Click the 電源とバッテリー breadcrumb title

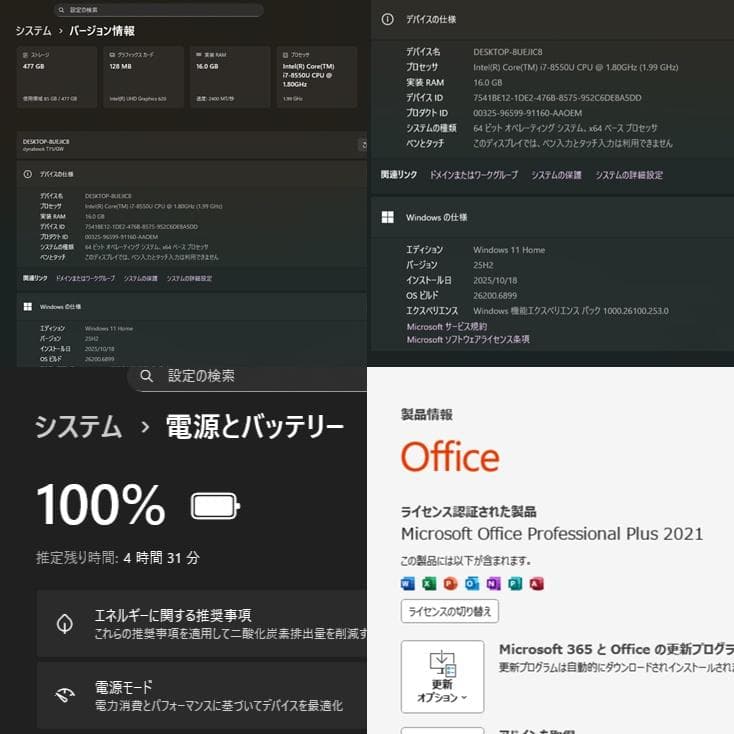(255, 427)
